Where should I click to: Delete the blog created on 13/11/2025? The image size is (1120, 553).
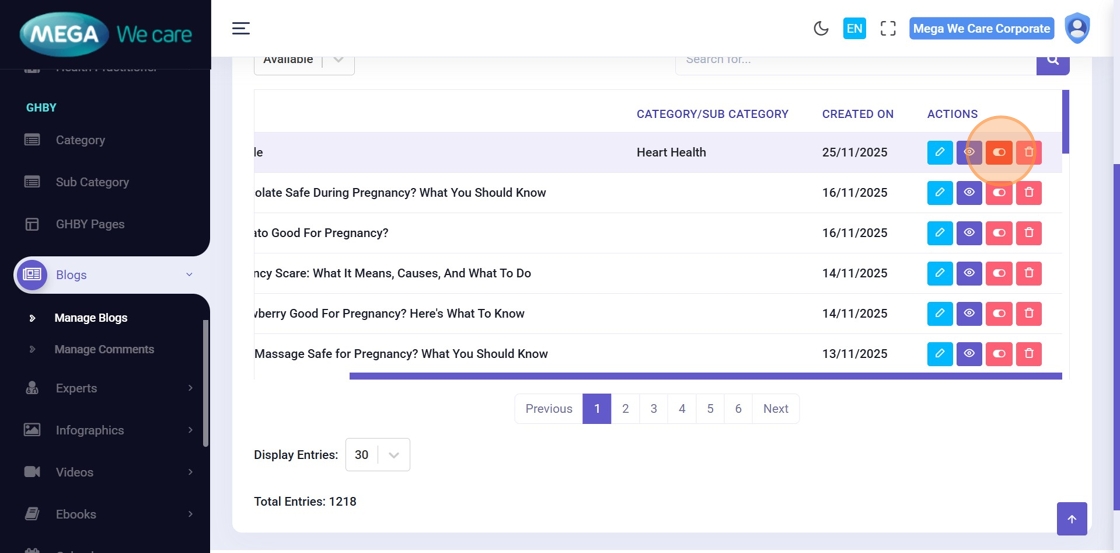[1029, 354]
